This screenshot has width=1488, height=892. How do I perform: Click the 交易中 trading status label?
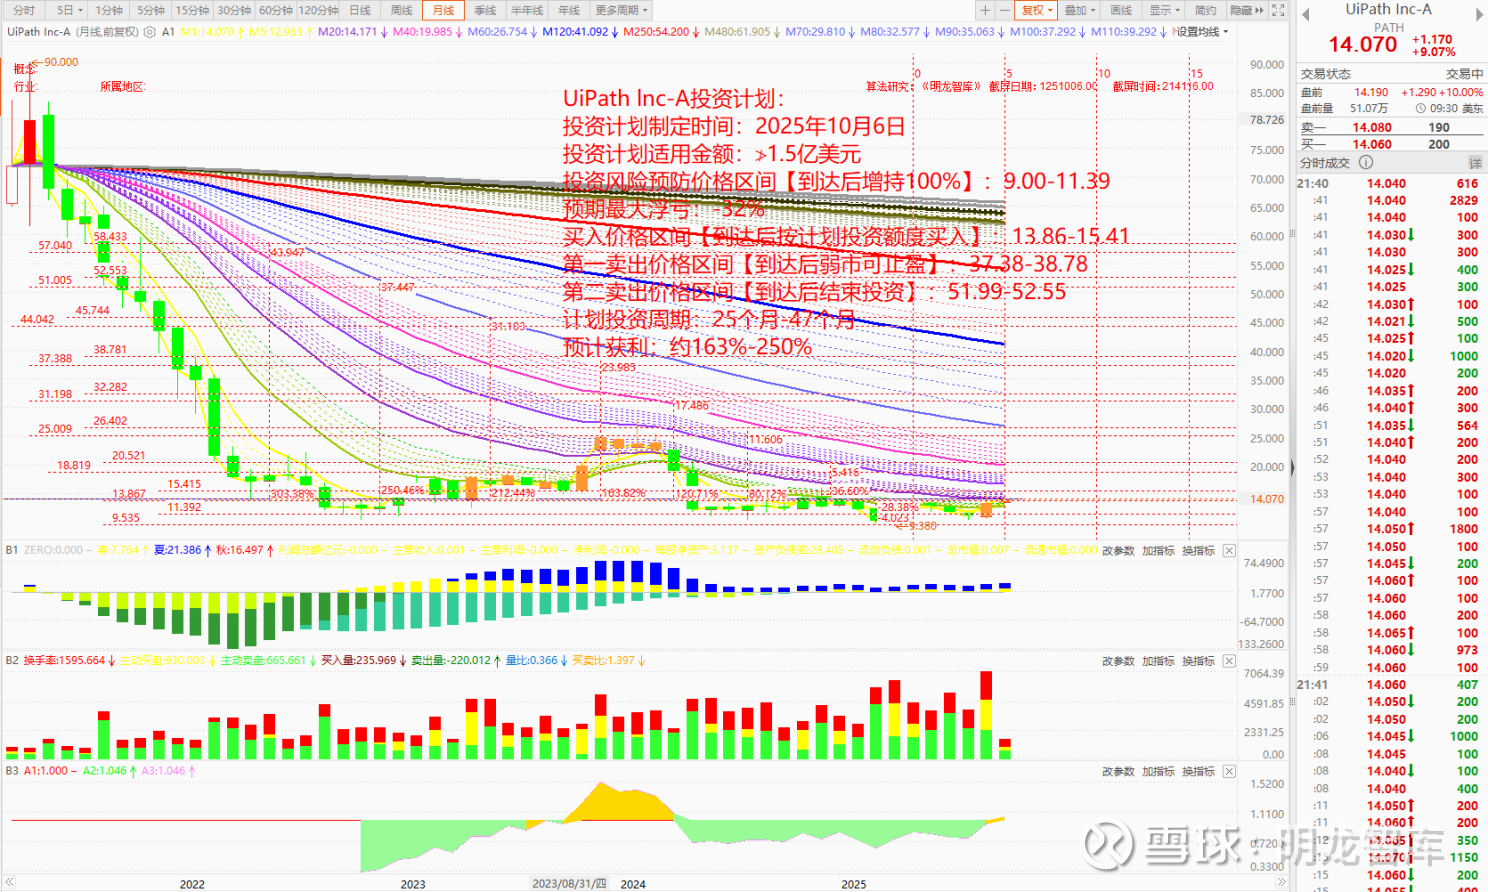[x=1464, y=74]
